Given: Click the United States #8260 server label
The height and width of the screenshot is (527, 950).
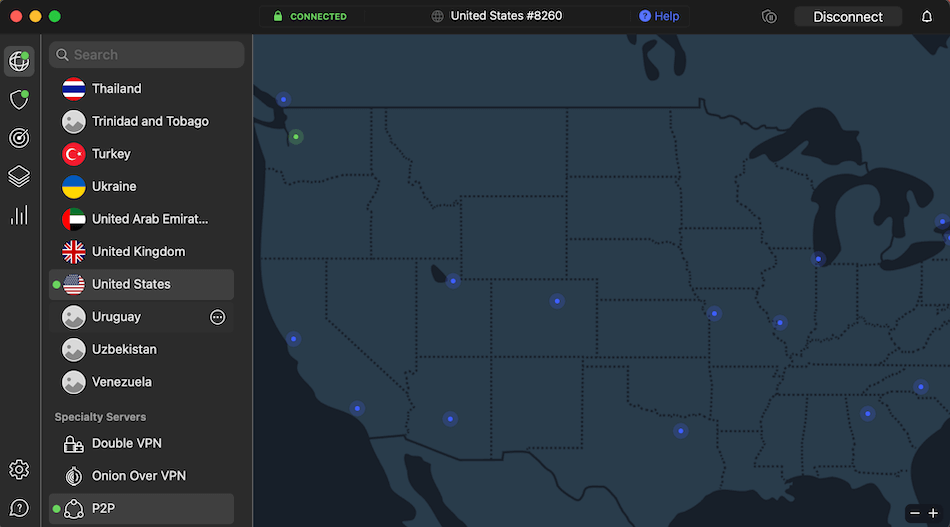Looking at the screenshot, I should click(x=506, y=16).
